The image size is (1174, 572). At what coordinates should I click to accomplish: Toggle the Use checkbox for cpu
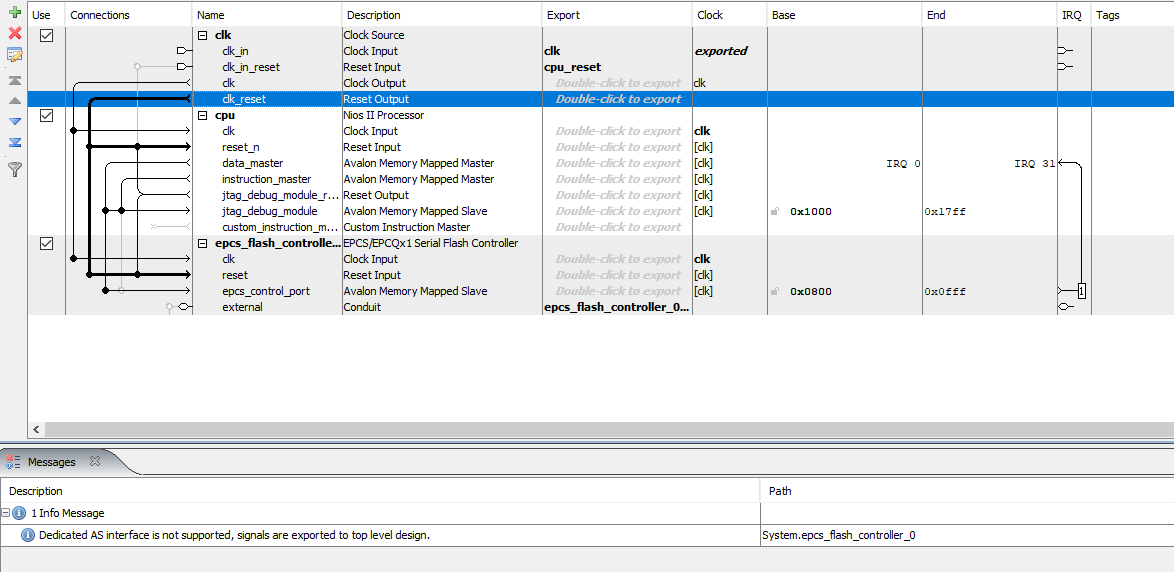(x=46, y=115)
